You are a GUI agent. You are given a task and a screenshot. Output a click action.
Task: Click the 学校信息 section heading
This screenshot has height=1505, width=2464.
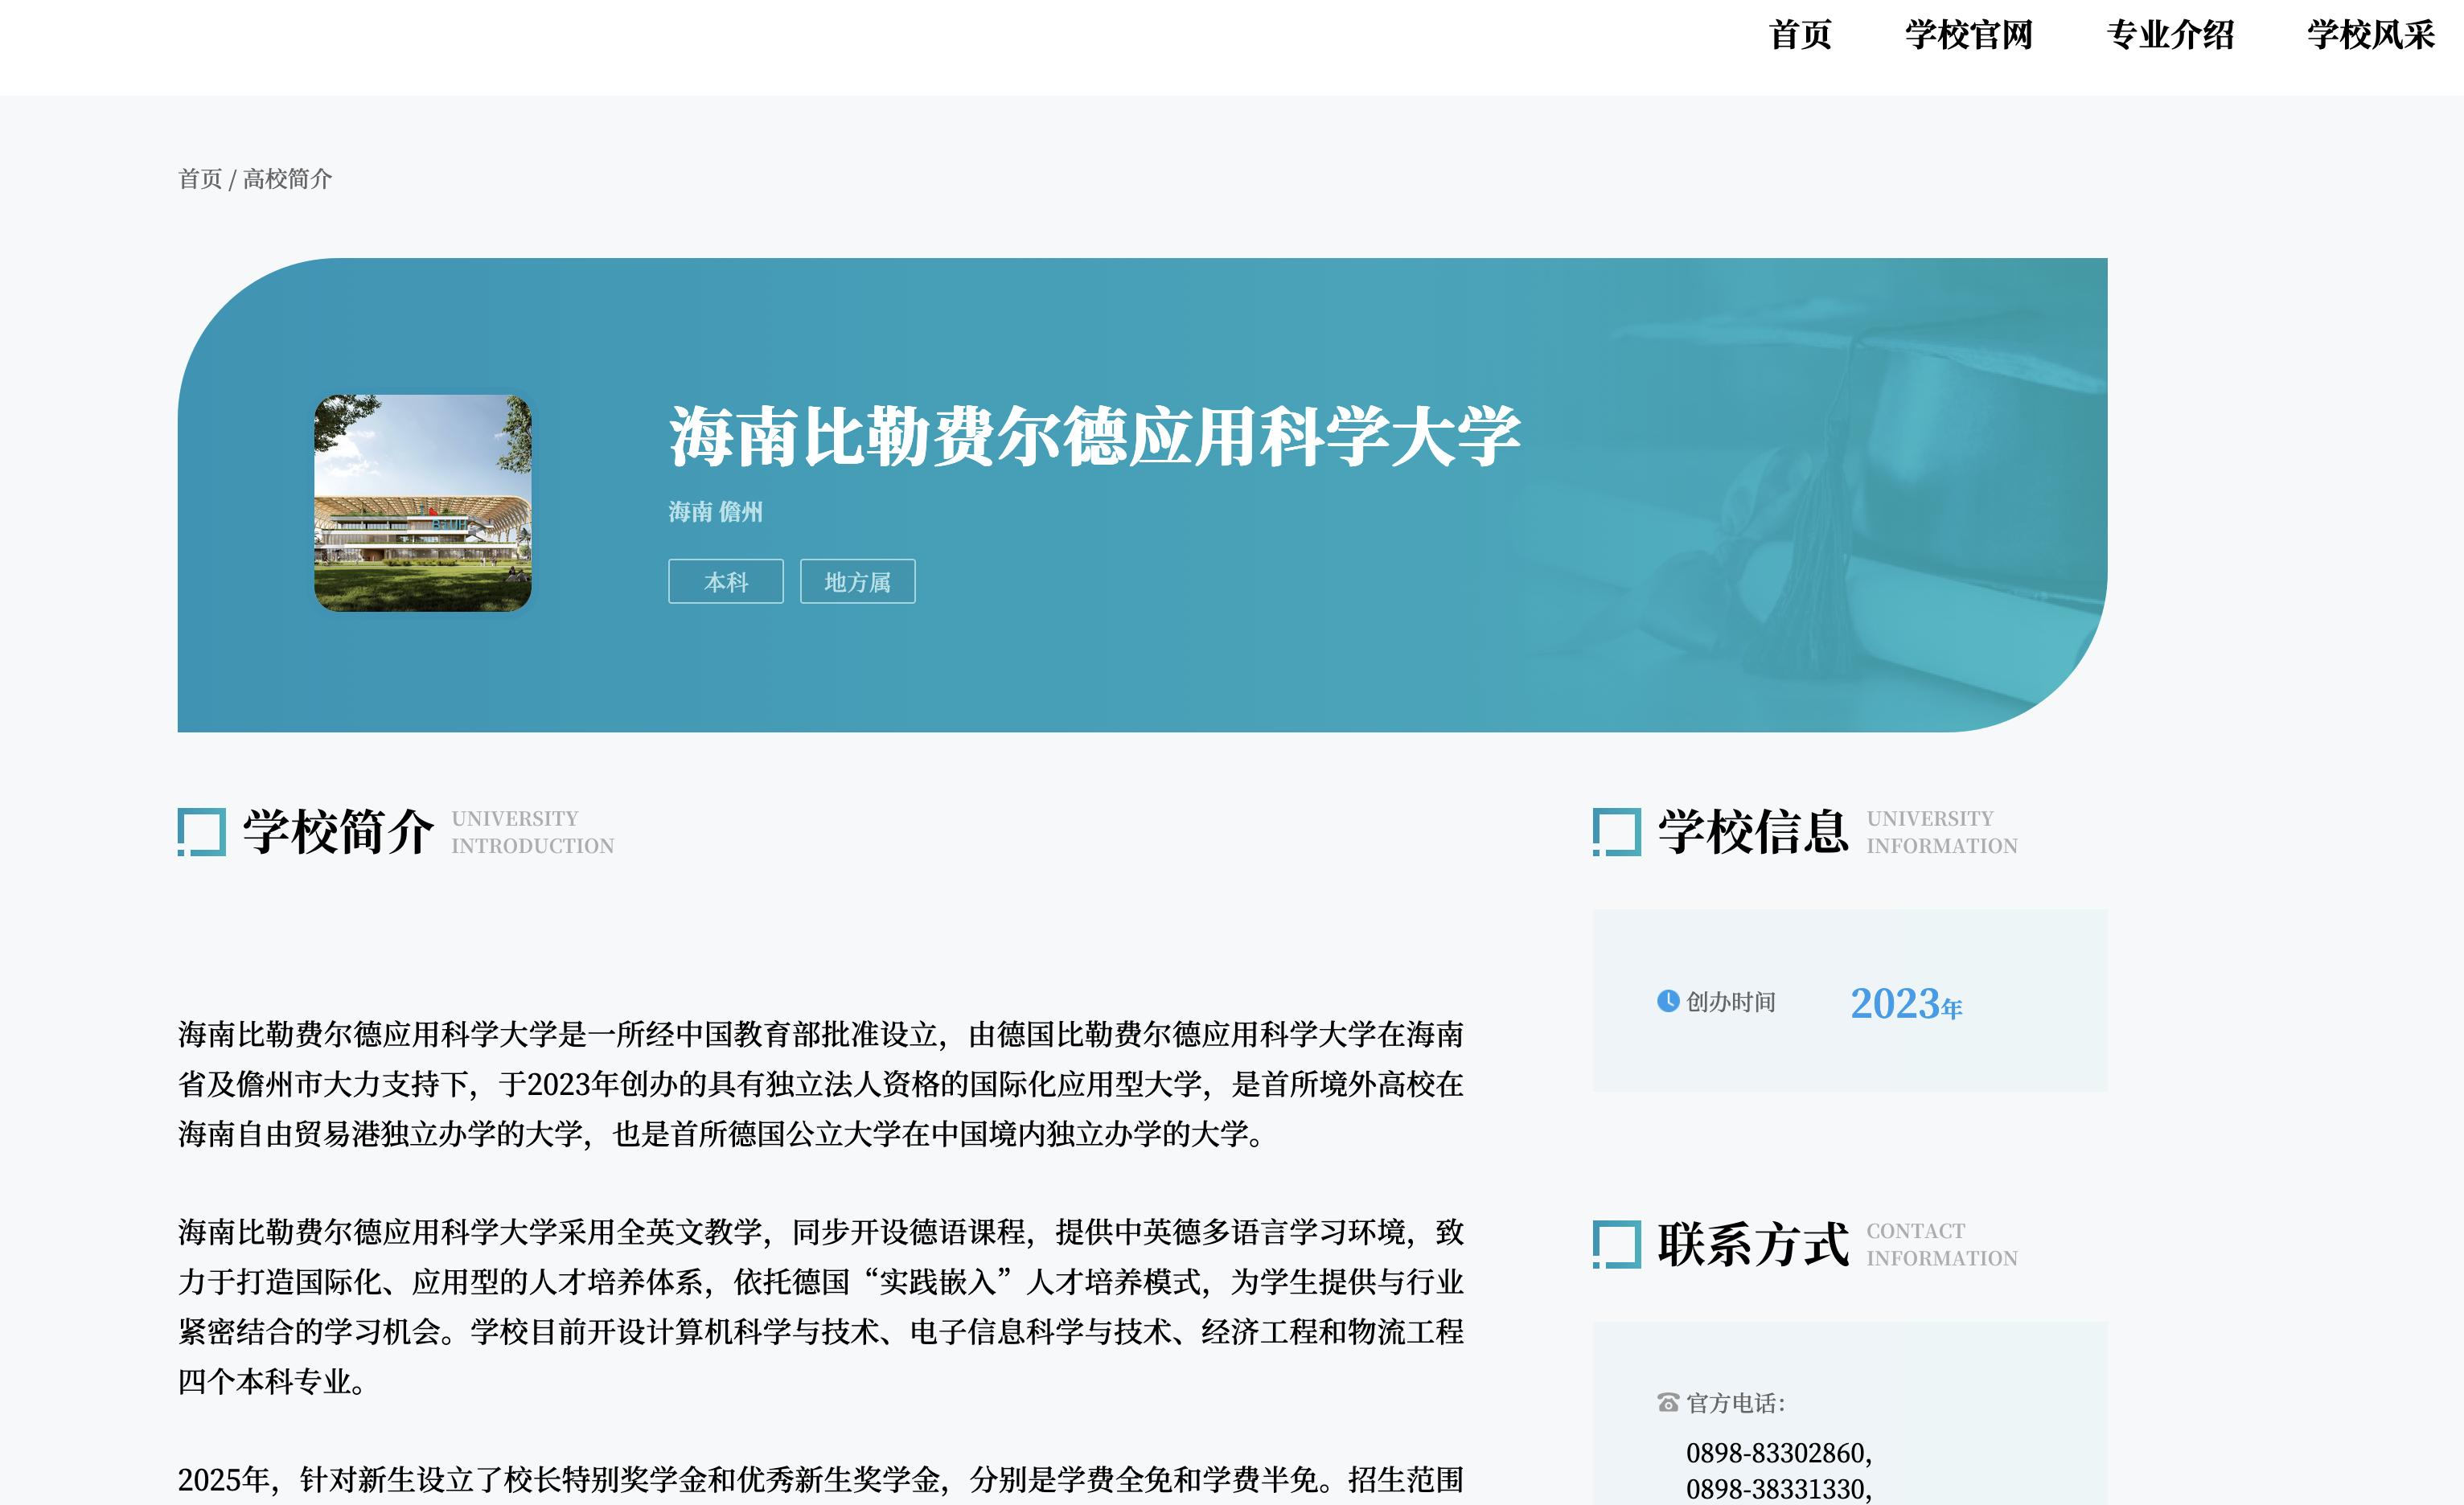click(x=1753, y=832)
